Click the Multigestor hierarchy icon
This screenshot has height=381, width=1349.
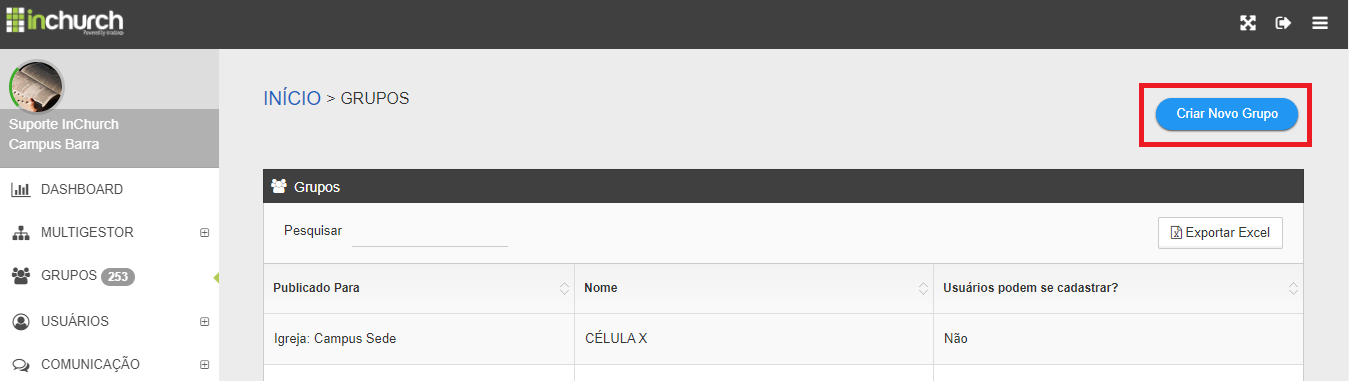point(20,233)
